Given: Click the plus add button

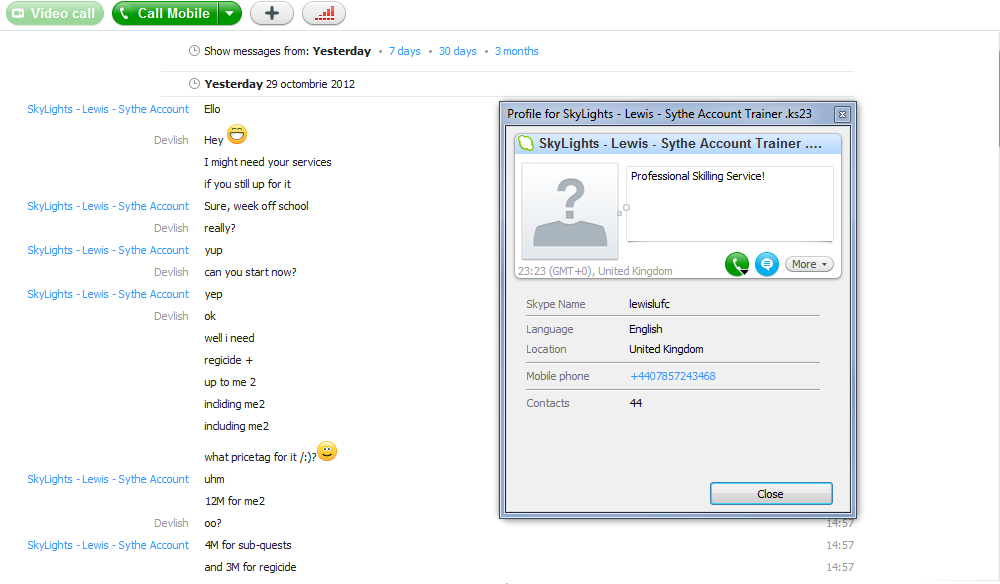Looking at the screenshot, I should coord(272,13).
